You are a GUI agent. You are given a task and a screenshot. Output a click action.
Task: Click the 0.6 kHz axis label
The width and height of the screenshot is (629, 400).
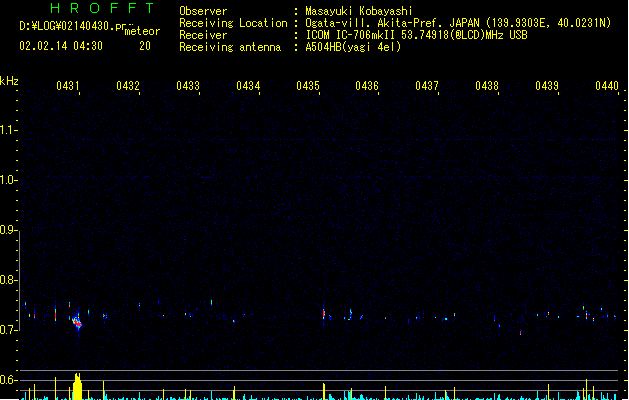pyautogui.click(x=8, y=380)
